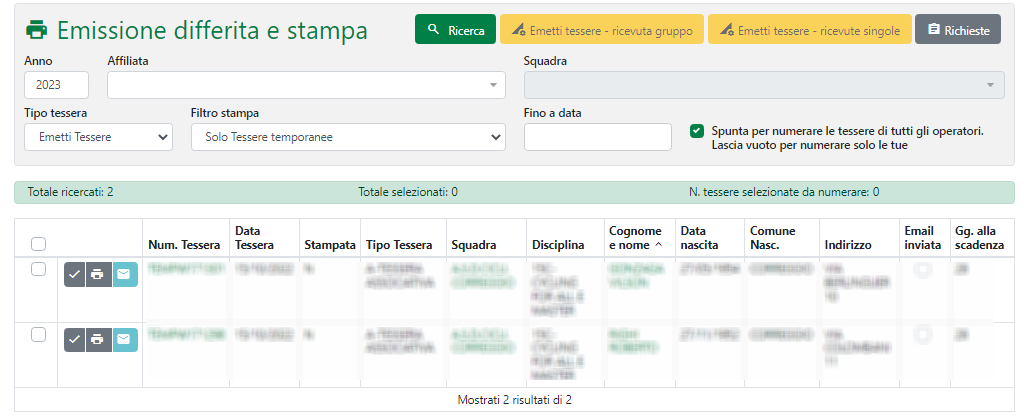Click the printer icon in second row
Viewport: 1024px width, 416px height.
pyautogui.click(x=97, y=340)
